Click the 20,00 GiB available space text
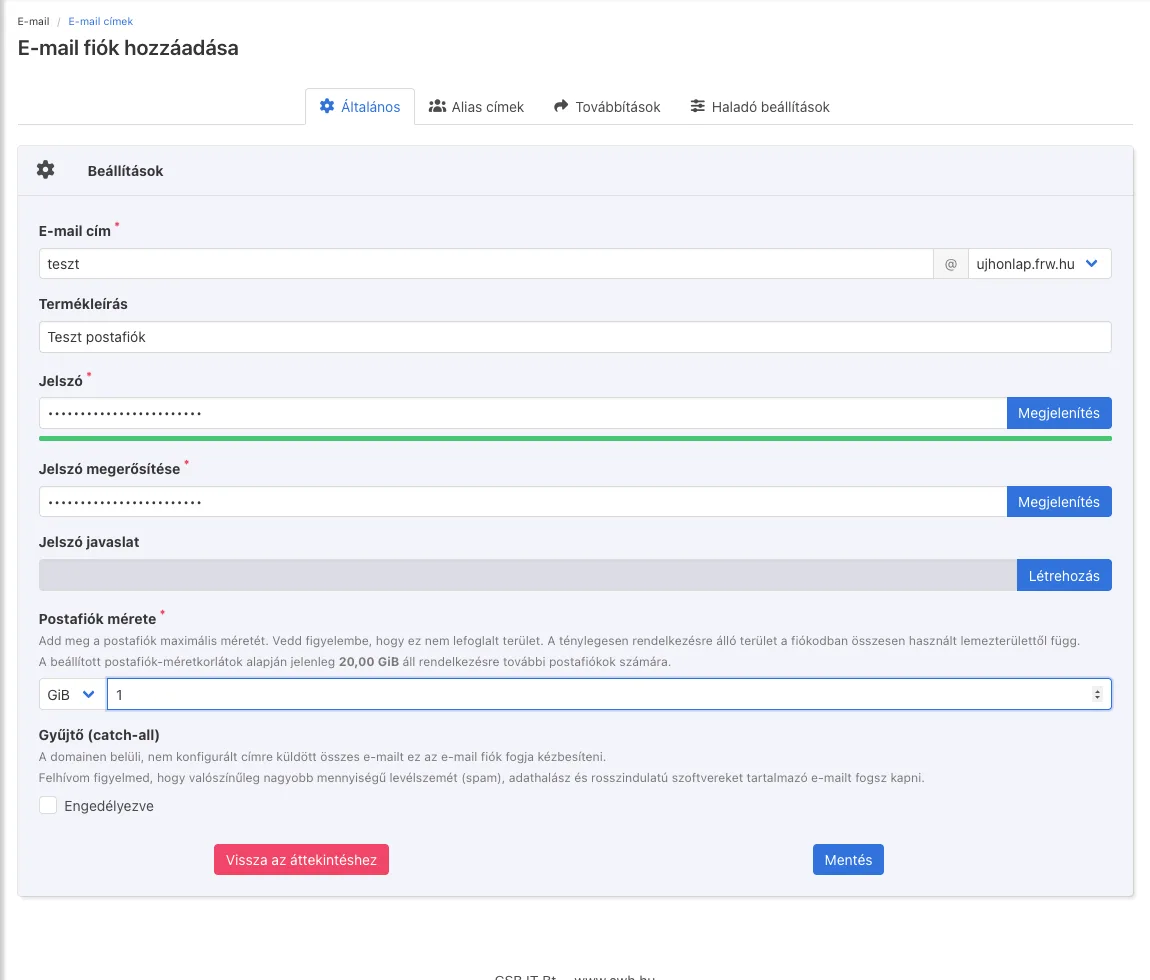 369,662
